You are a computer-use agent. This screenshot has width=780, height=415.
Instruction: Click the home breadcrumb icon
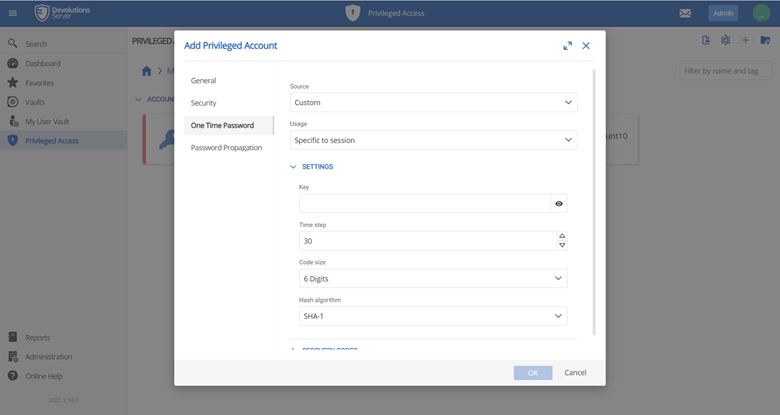pos(147,71)
